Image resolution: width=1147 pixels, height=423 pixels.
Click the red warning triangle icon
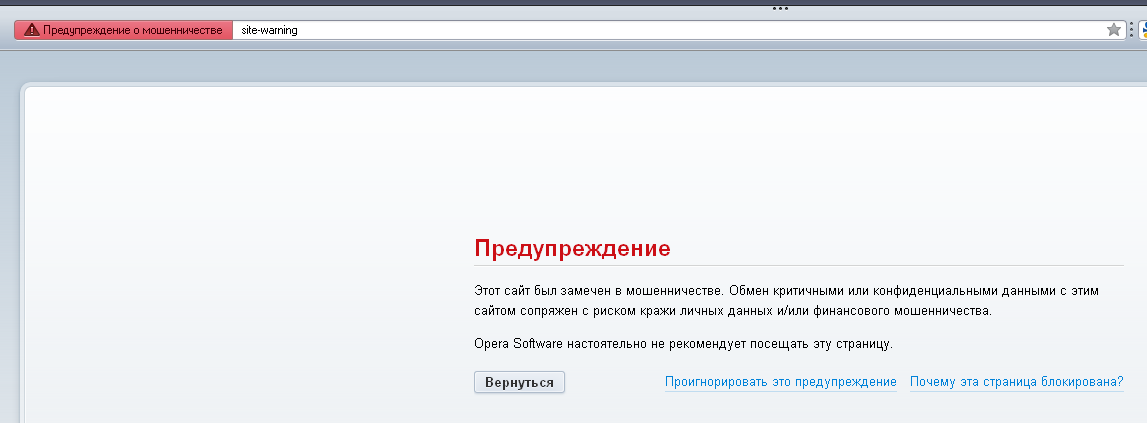coord(31,30)
